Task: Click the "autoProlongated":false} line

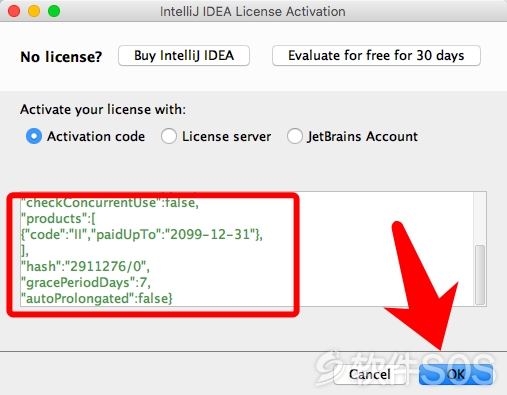Action: [x=97, y=298]
